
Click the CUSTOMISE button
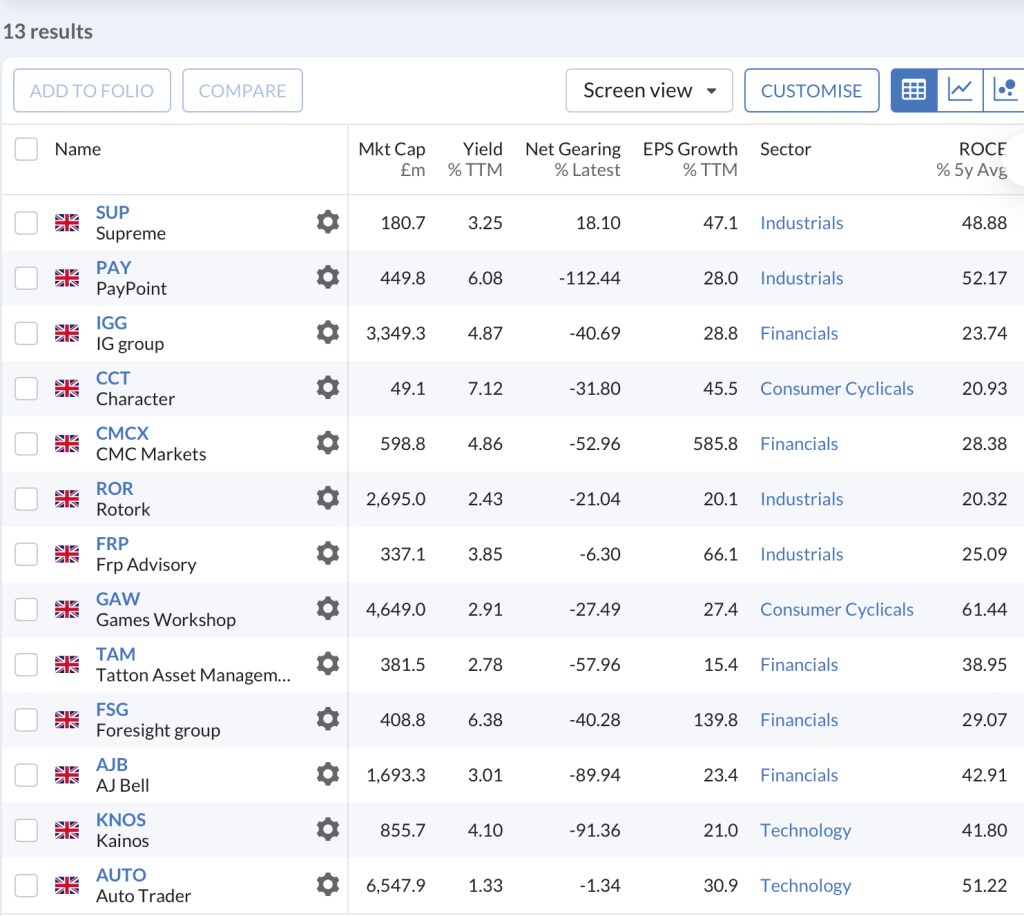coord(811,90)
